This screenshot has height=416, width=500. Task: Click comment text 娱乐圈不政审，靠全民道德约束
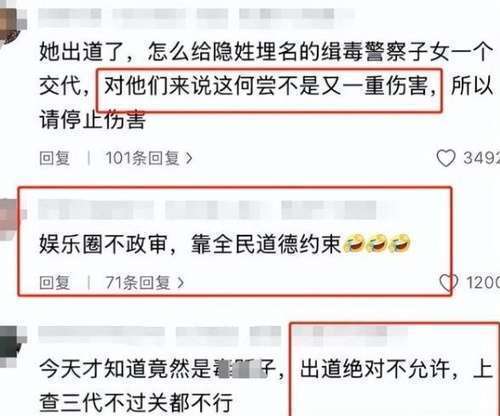tap(190, 244)
